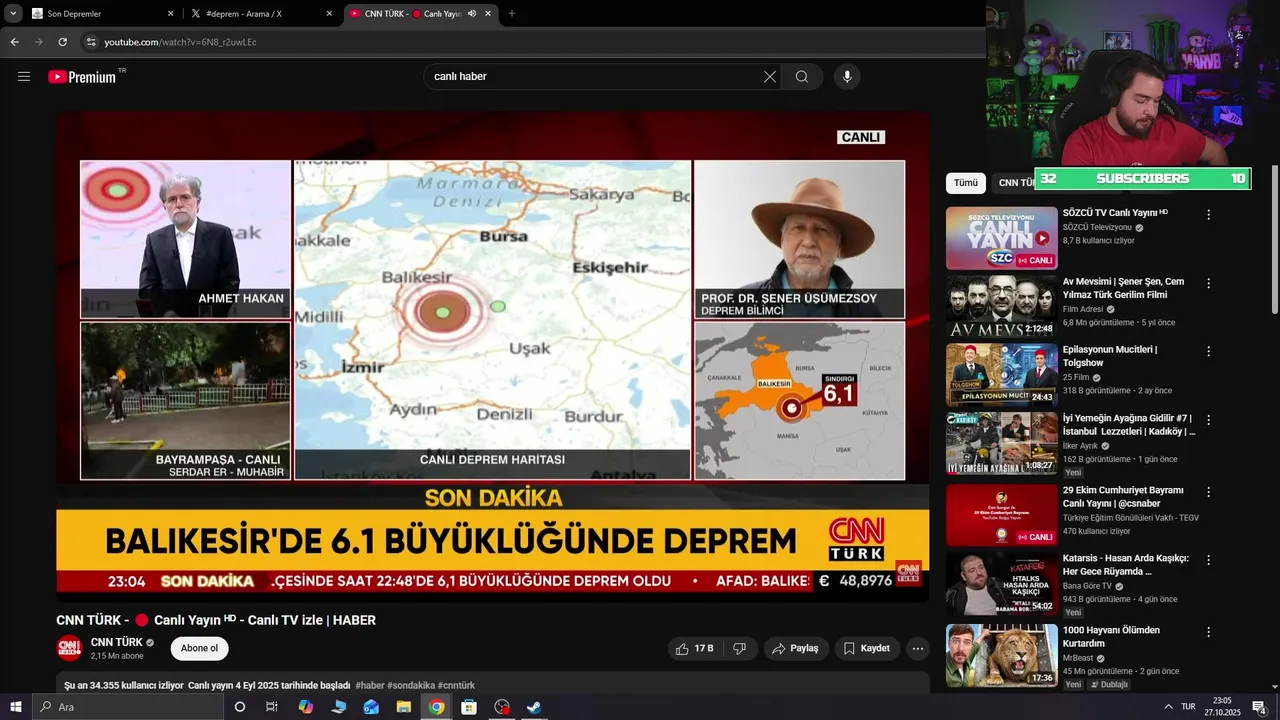Open options for Katarsis Hasan Arda video
This screenshot has height=720, width=1280.
[x=1208, y=561]
